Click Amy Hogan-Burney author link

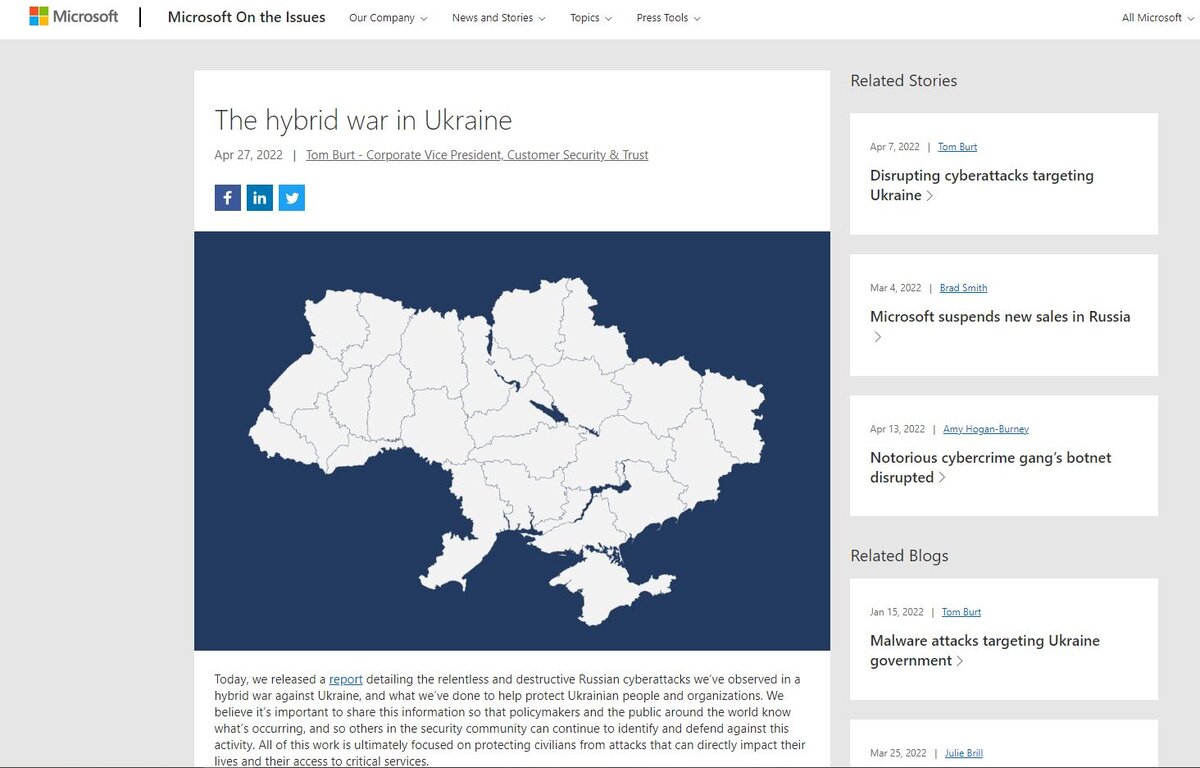coord(986,429)
